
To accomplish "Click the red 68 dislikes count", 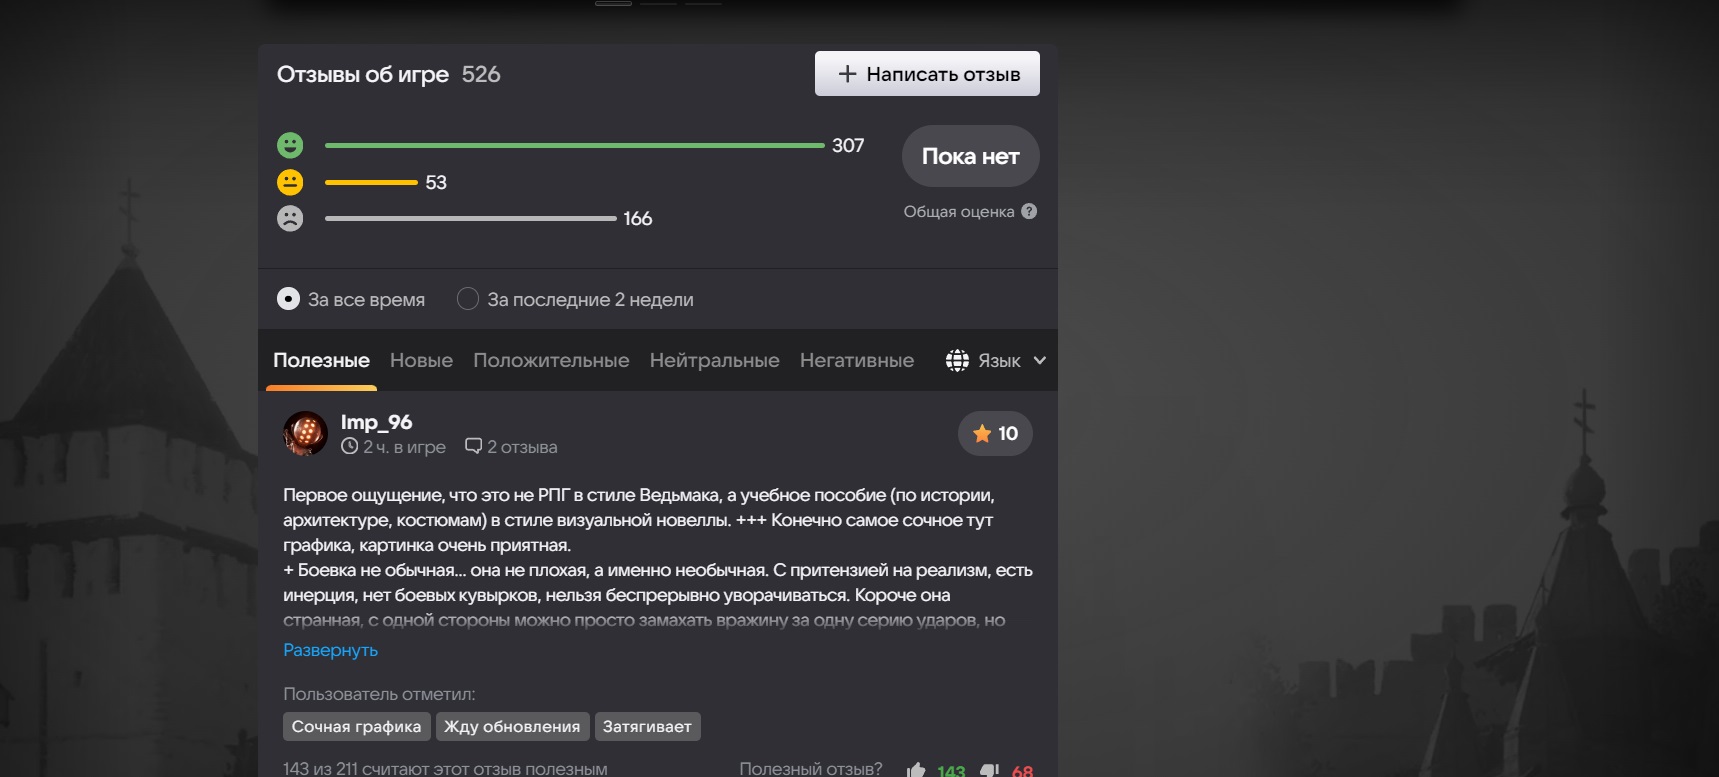I will tap(1022, 771).
